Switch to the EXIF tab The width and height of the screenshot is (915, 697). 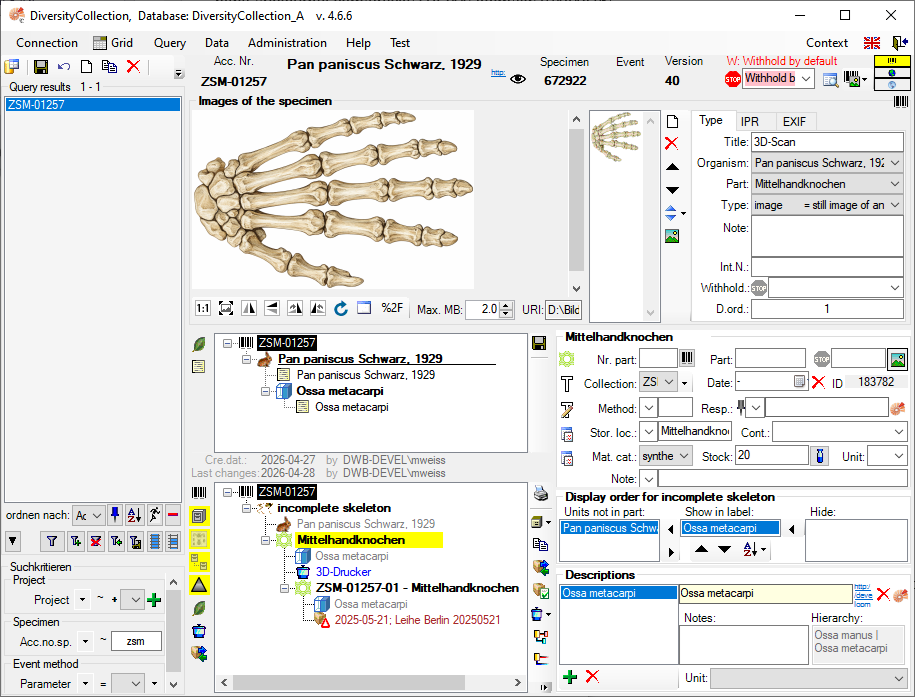(795, 121)
